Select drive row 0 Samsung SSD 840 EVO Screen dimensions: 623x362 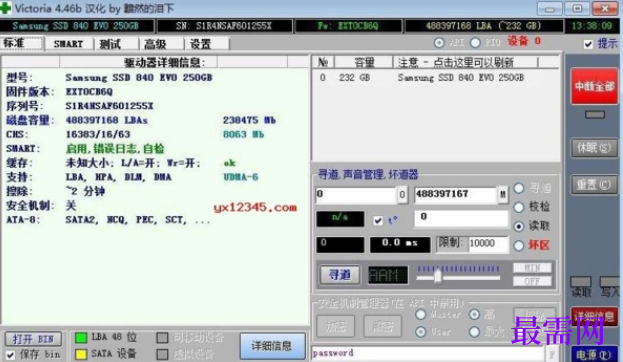tap(435, 77)
